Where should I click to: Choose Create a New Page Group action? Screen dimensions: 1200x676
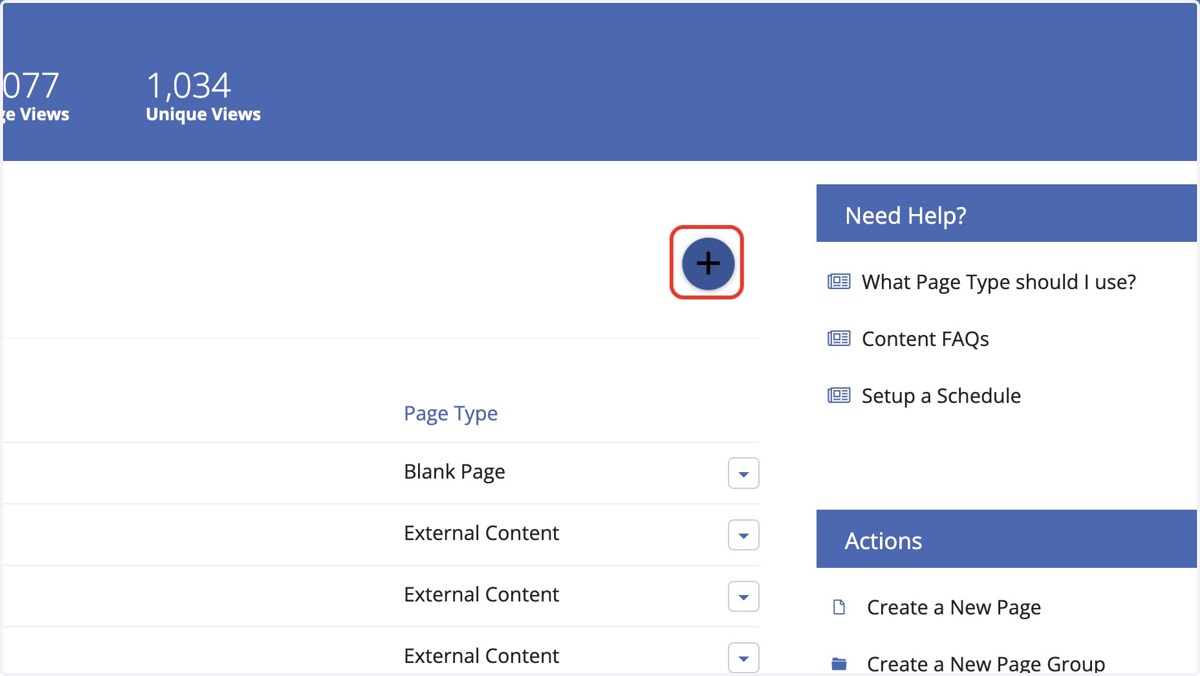tap(986, 664)
